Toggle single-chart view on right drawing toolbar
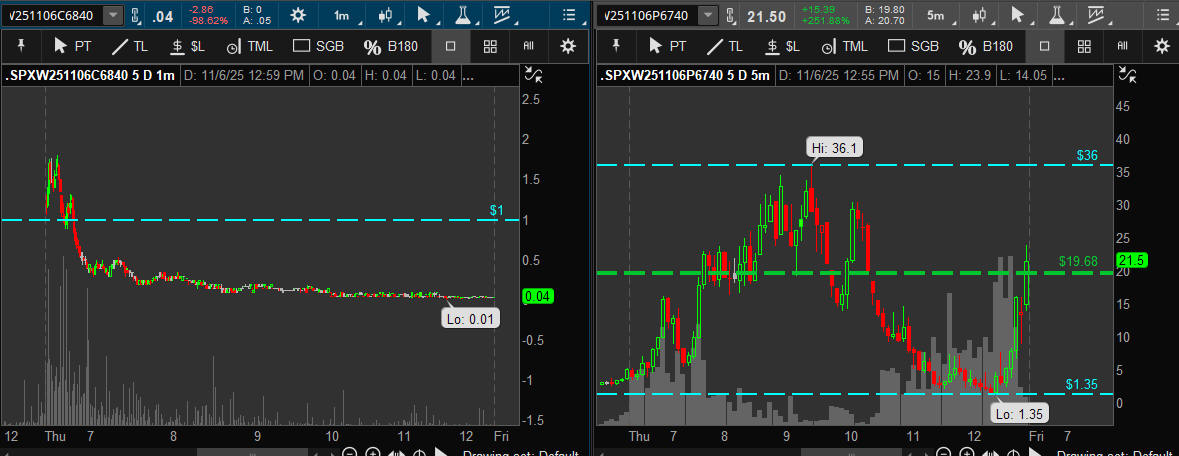This screenshot has width=1179, height=456. click(x=1044, y=46)
